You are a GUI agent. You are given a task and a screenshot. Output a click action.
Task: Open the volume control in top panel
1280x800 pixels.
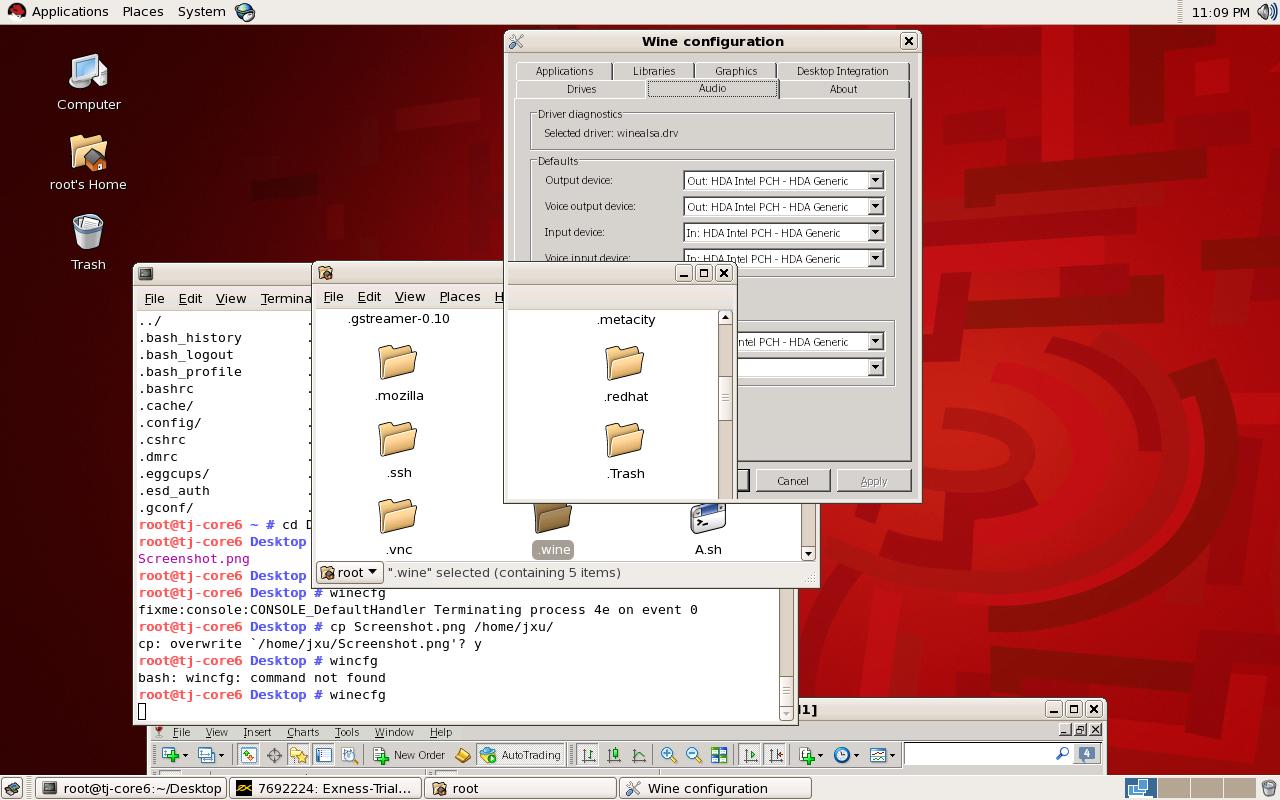1267,12
